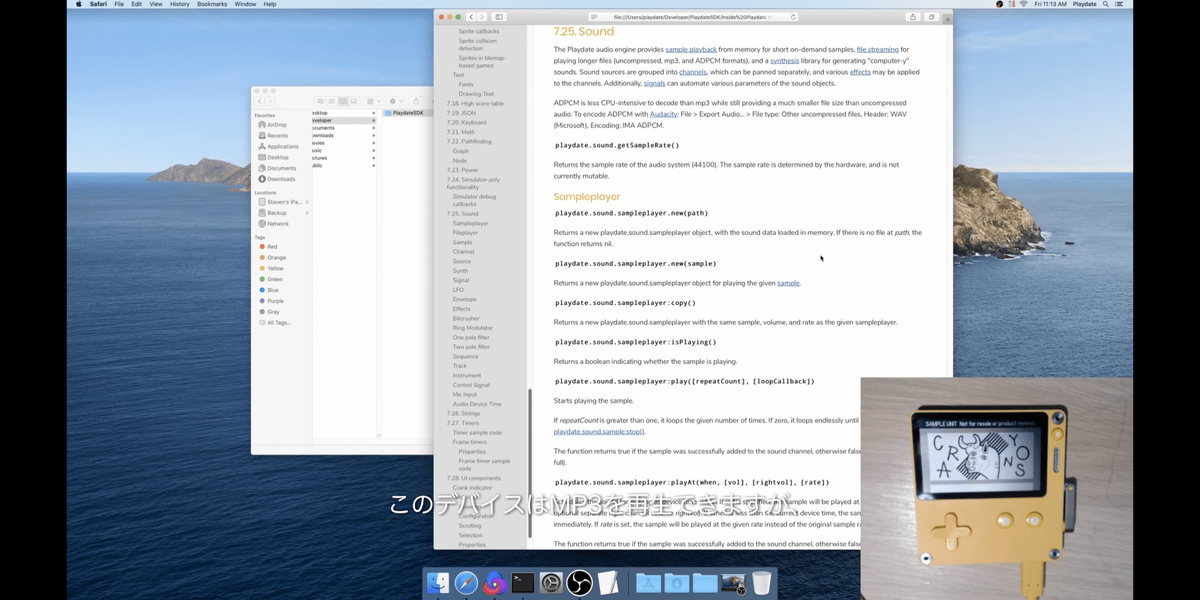
Task: Follow the 'sample playback' hyperlink
Action: point(691,49)
